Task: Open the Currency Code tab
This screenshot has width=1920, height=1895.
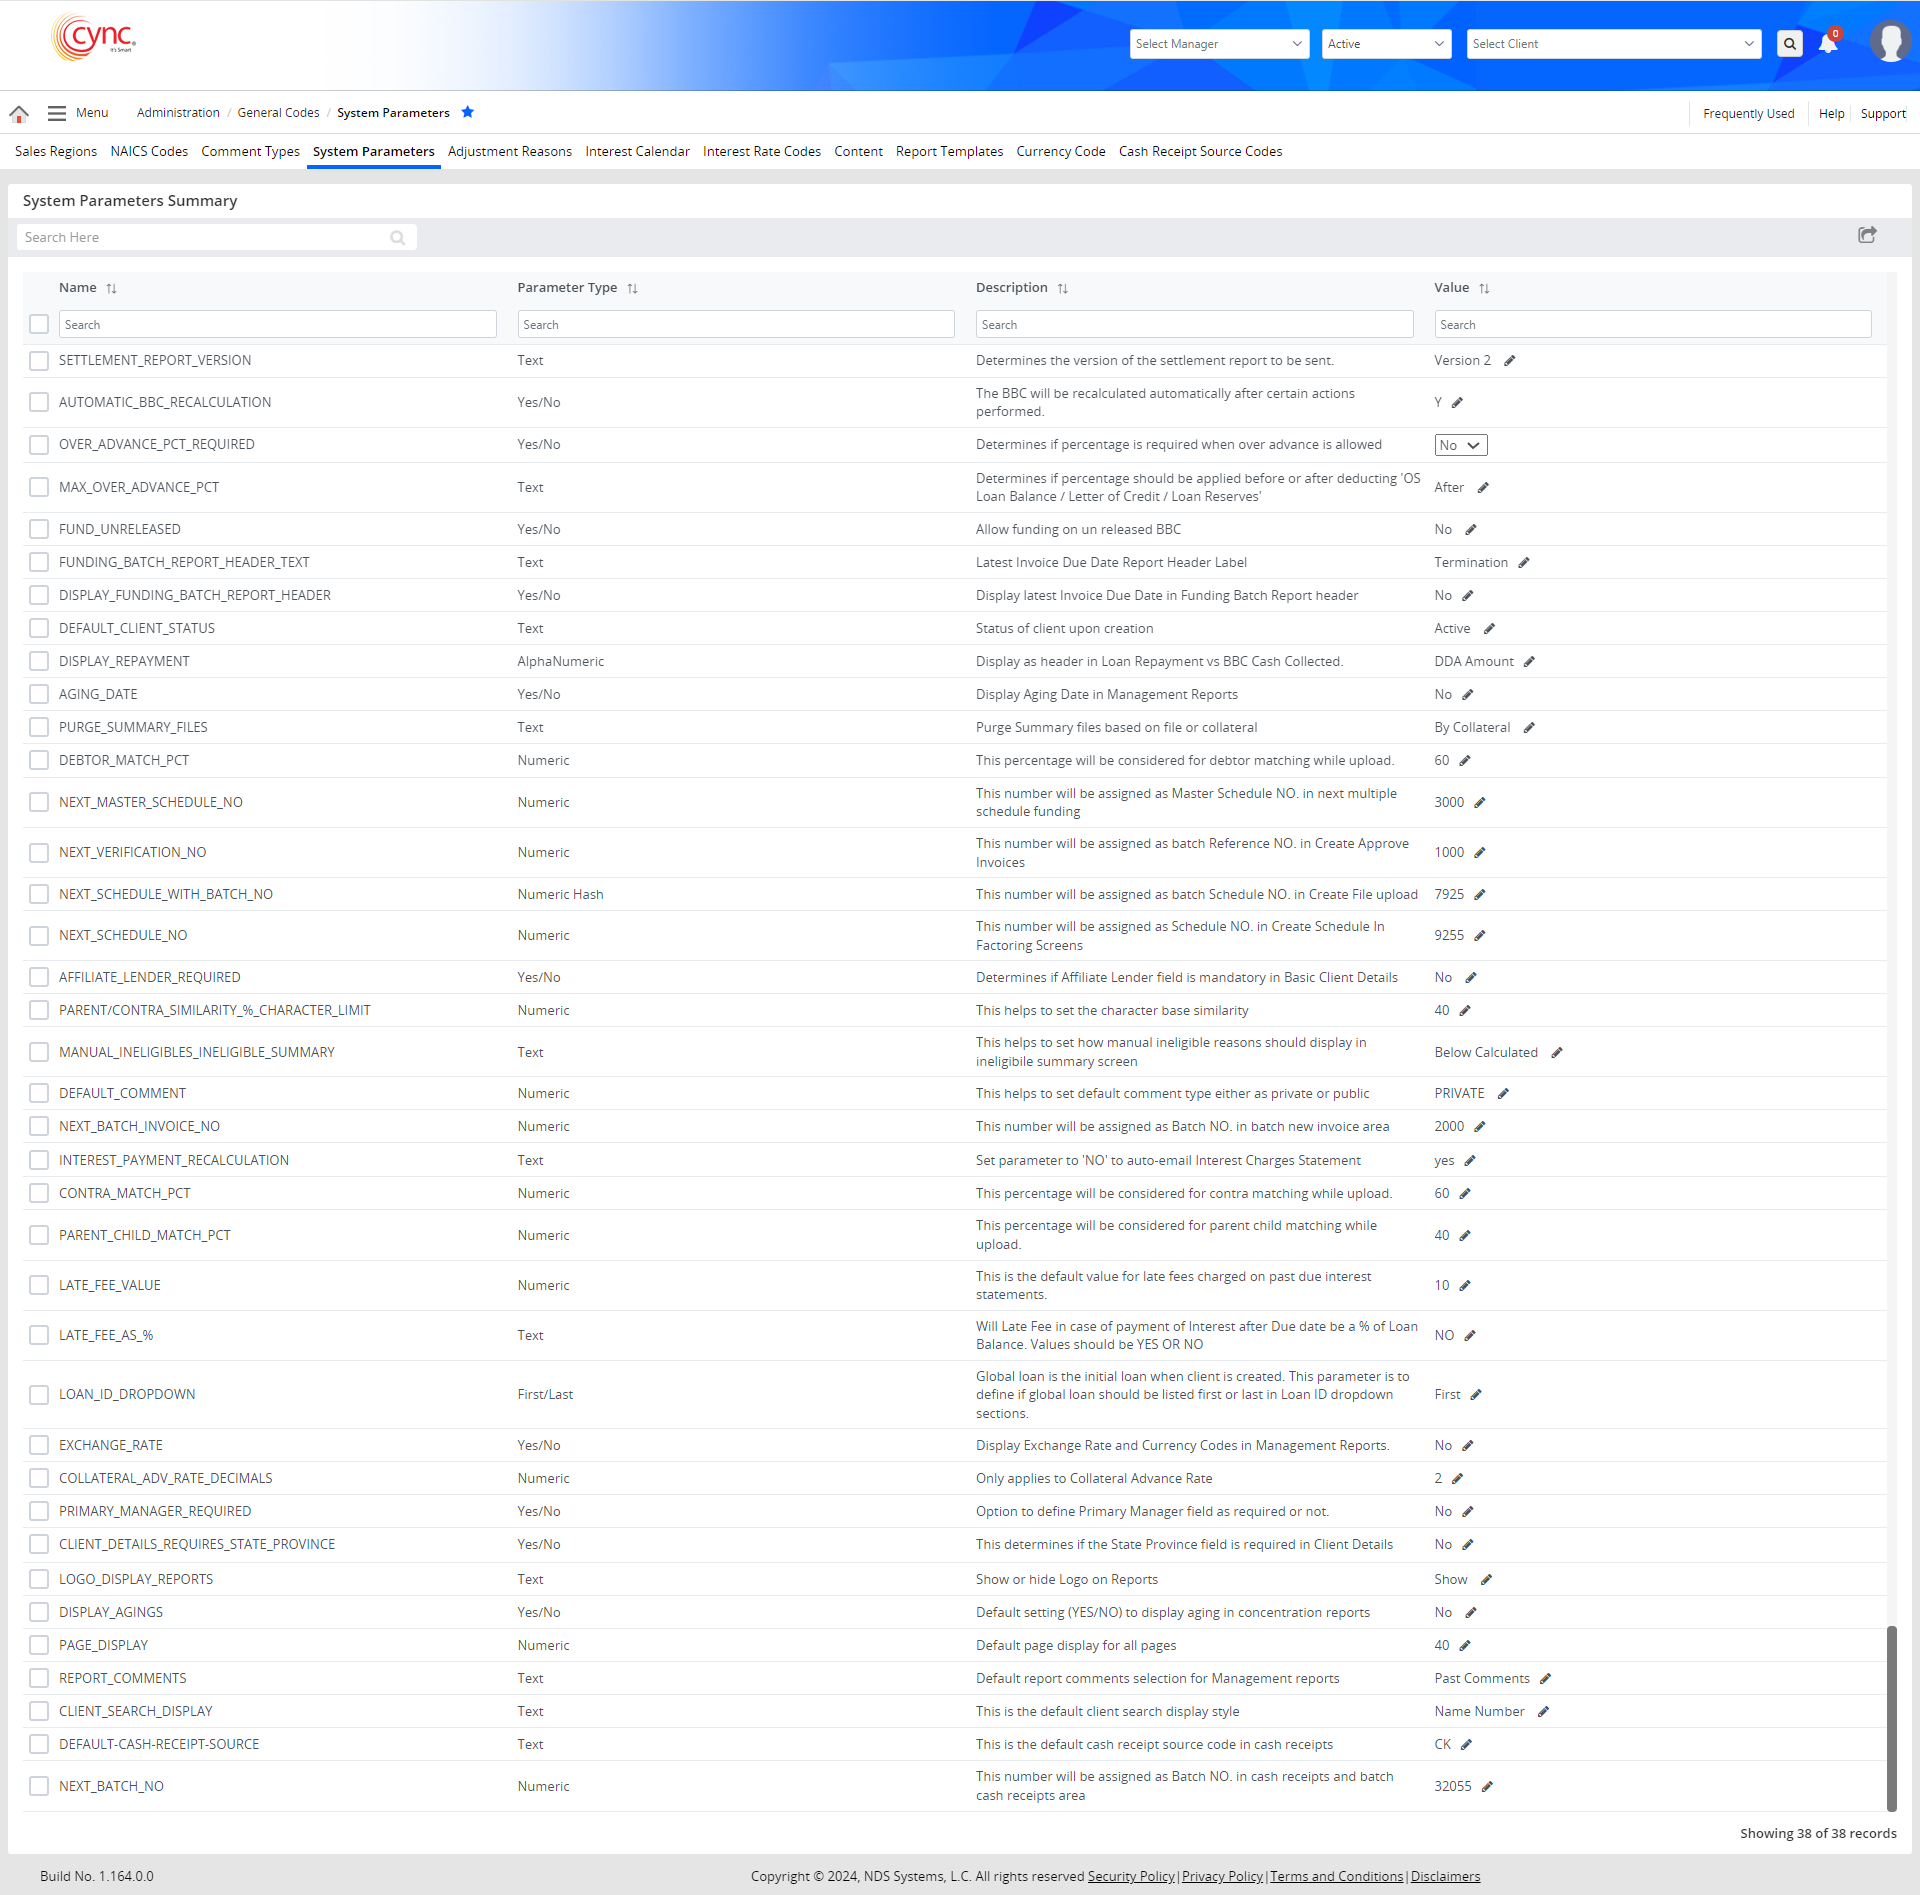Action: [x=1060, y=152]
